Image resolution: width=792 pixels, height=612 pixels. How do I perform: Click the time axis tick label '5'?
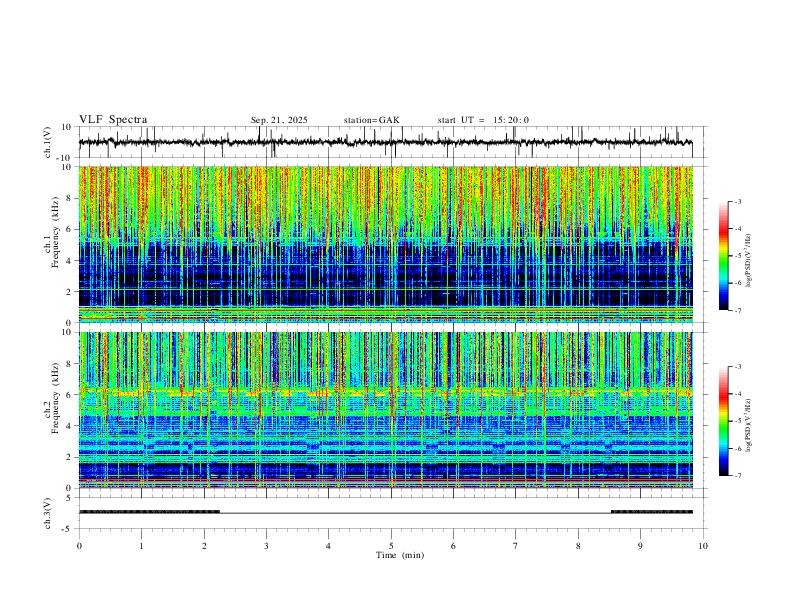point(391,546)
